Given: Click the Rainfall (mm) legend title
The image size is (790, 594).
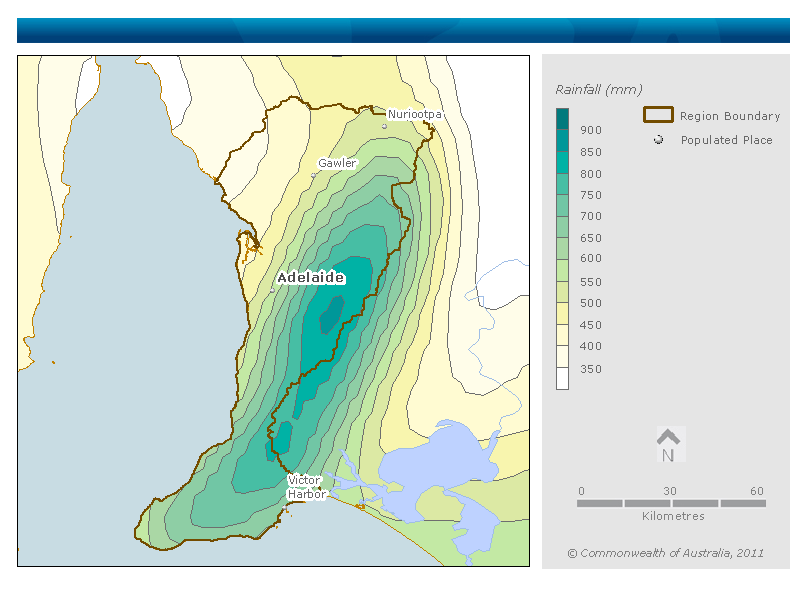Looking at the screenshot, I should click(599, 90).
